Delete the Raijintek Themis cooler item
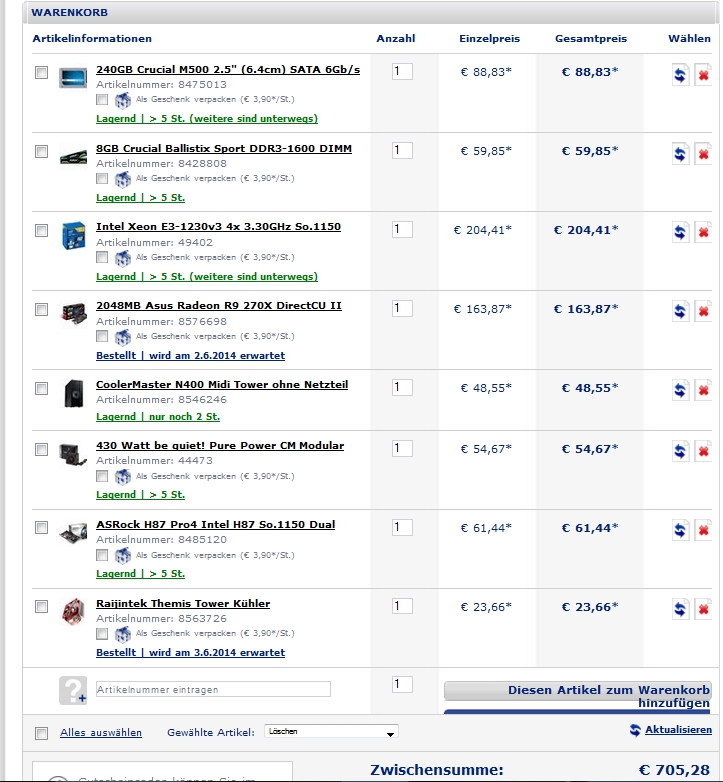Viewport: 723px width, 782px height. [x=703, y=609]
